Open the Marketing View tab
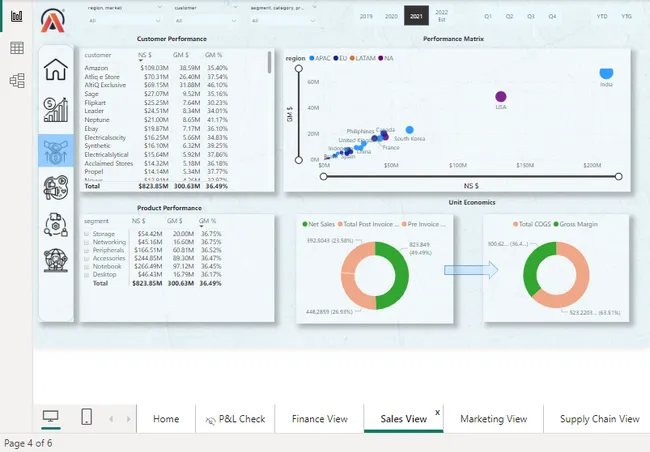Image resolution: width=650 pixels, height=452 pixels. (493, 419)
